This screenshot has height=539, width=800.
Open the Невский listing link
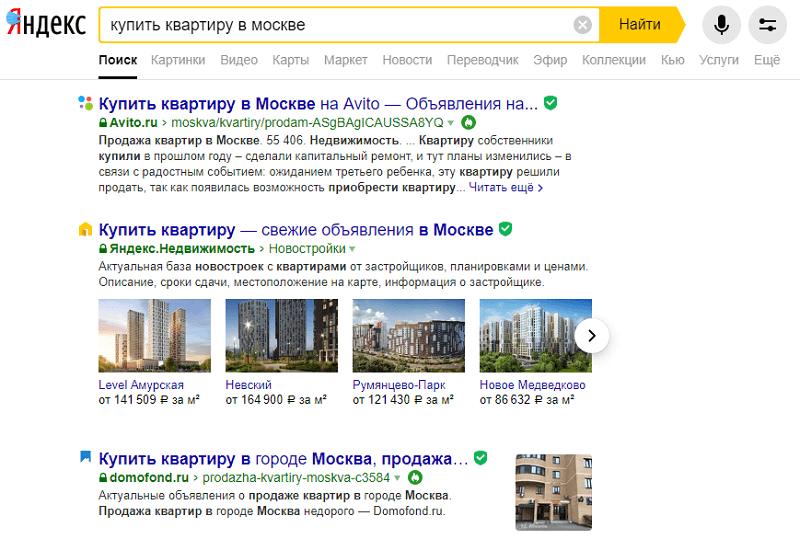click(248, 385)
